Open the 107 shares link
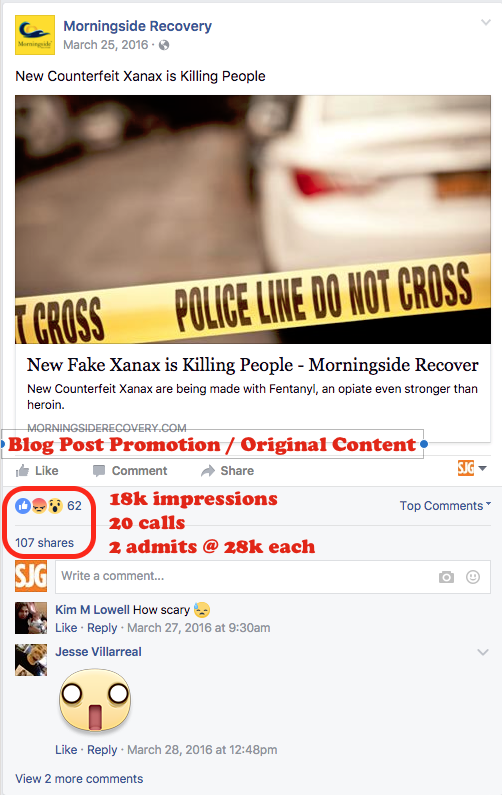The height and width of the screenshot is (795, 502). [x=44, y=543]
